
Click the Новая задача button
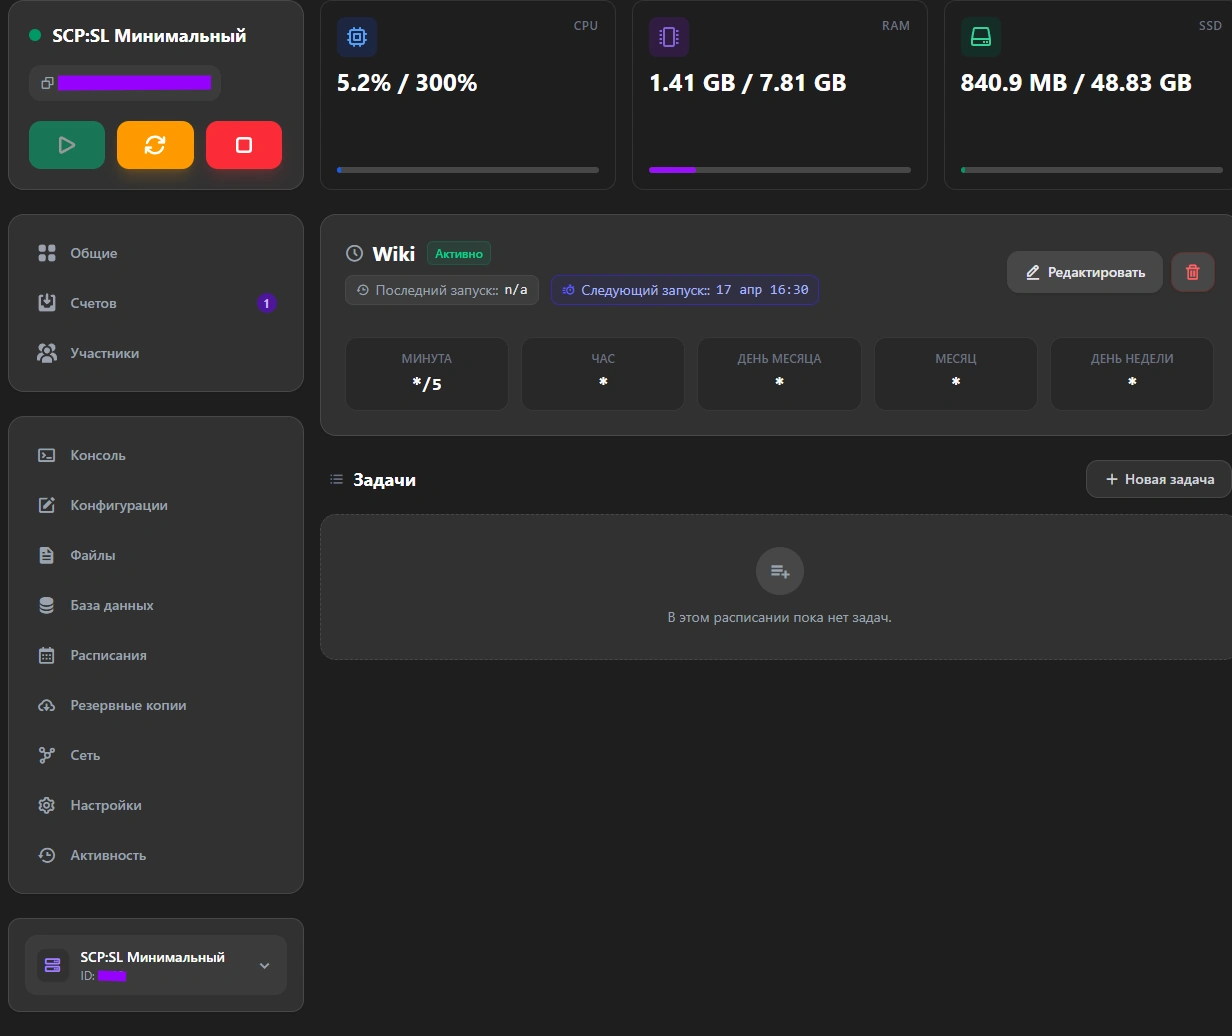[1160, 479]
